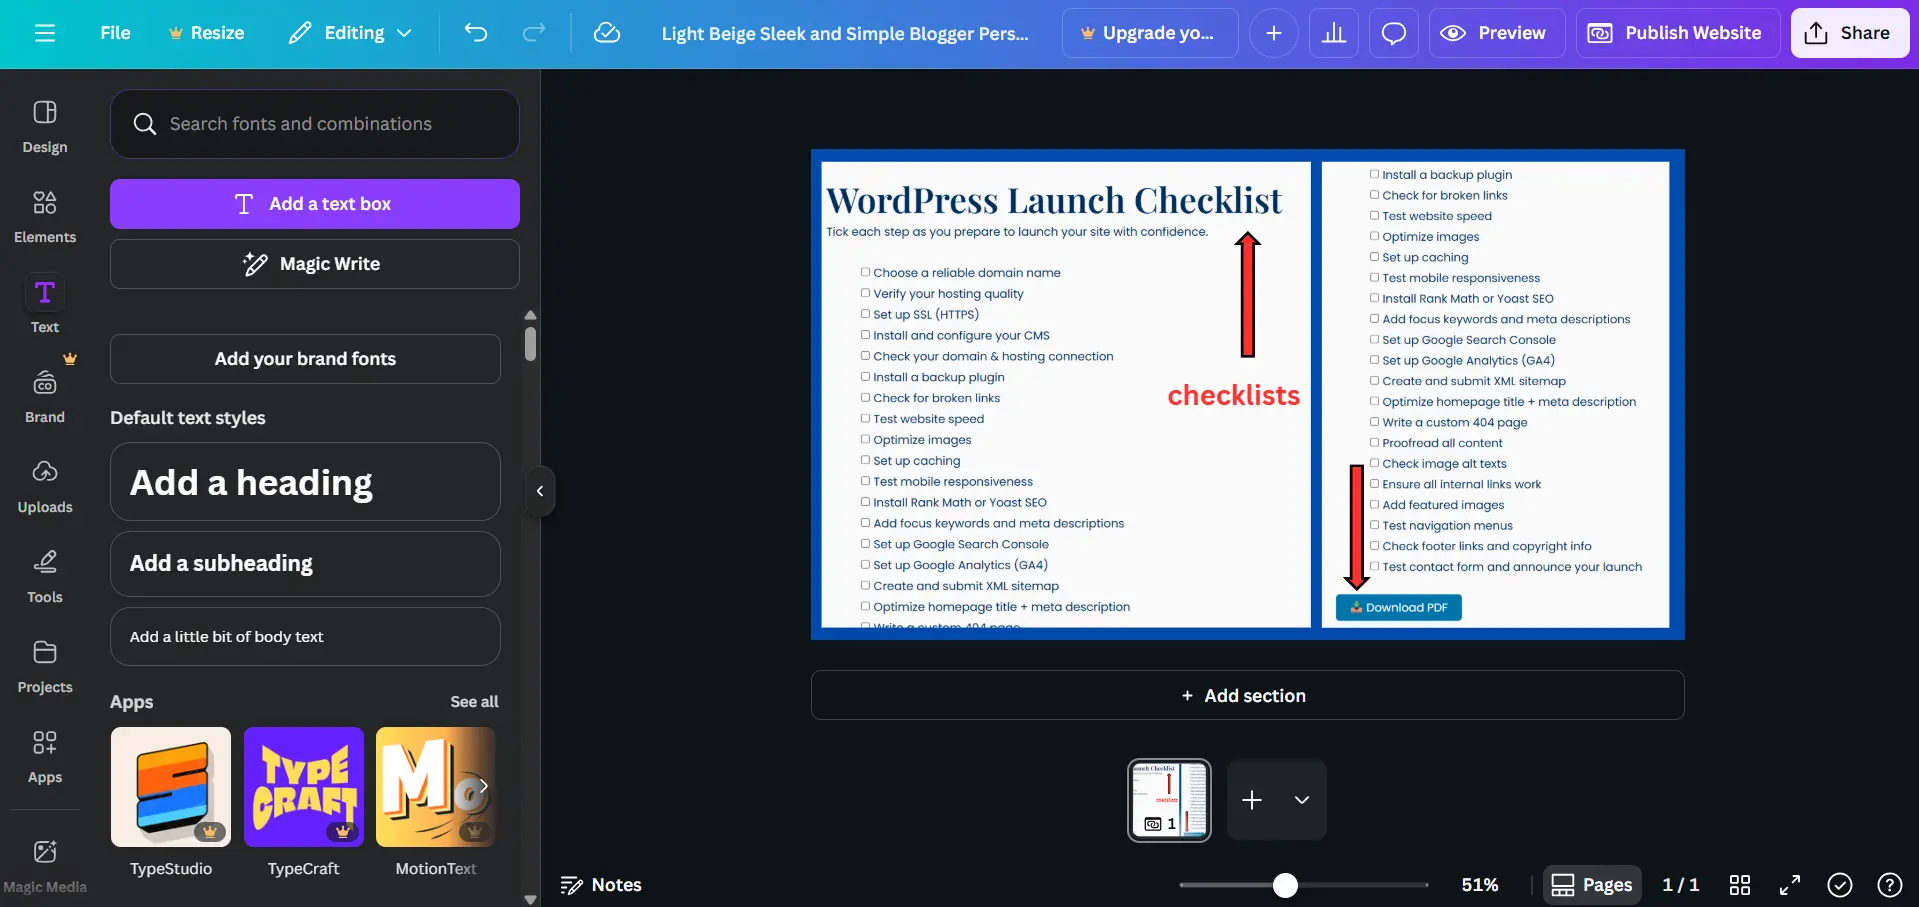
Task: Click the Share button
Action: pyautogui.click(x=1849, y=33)
